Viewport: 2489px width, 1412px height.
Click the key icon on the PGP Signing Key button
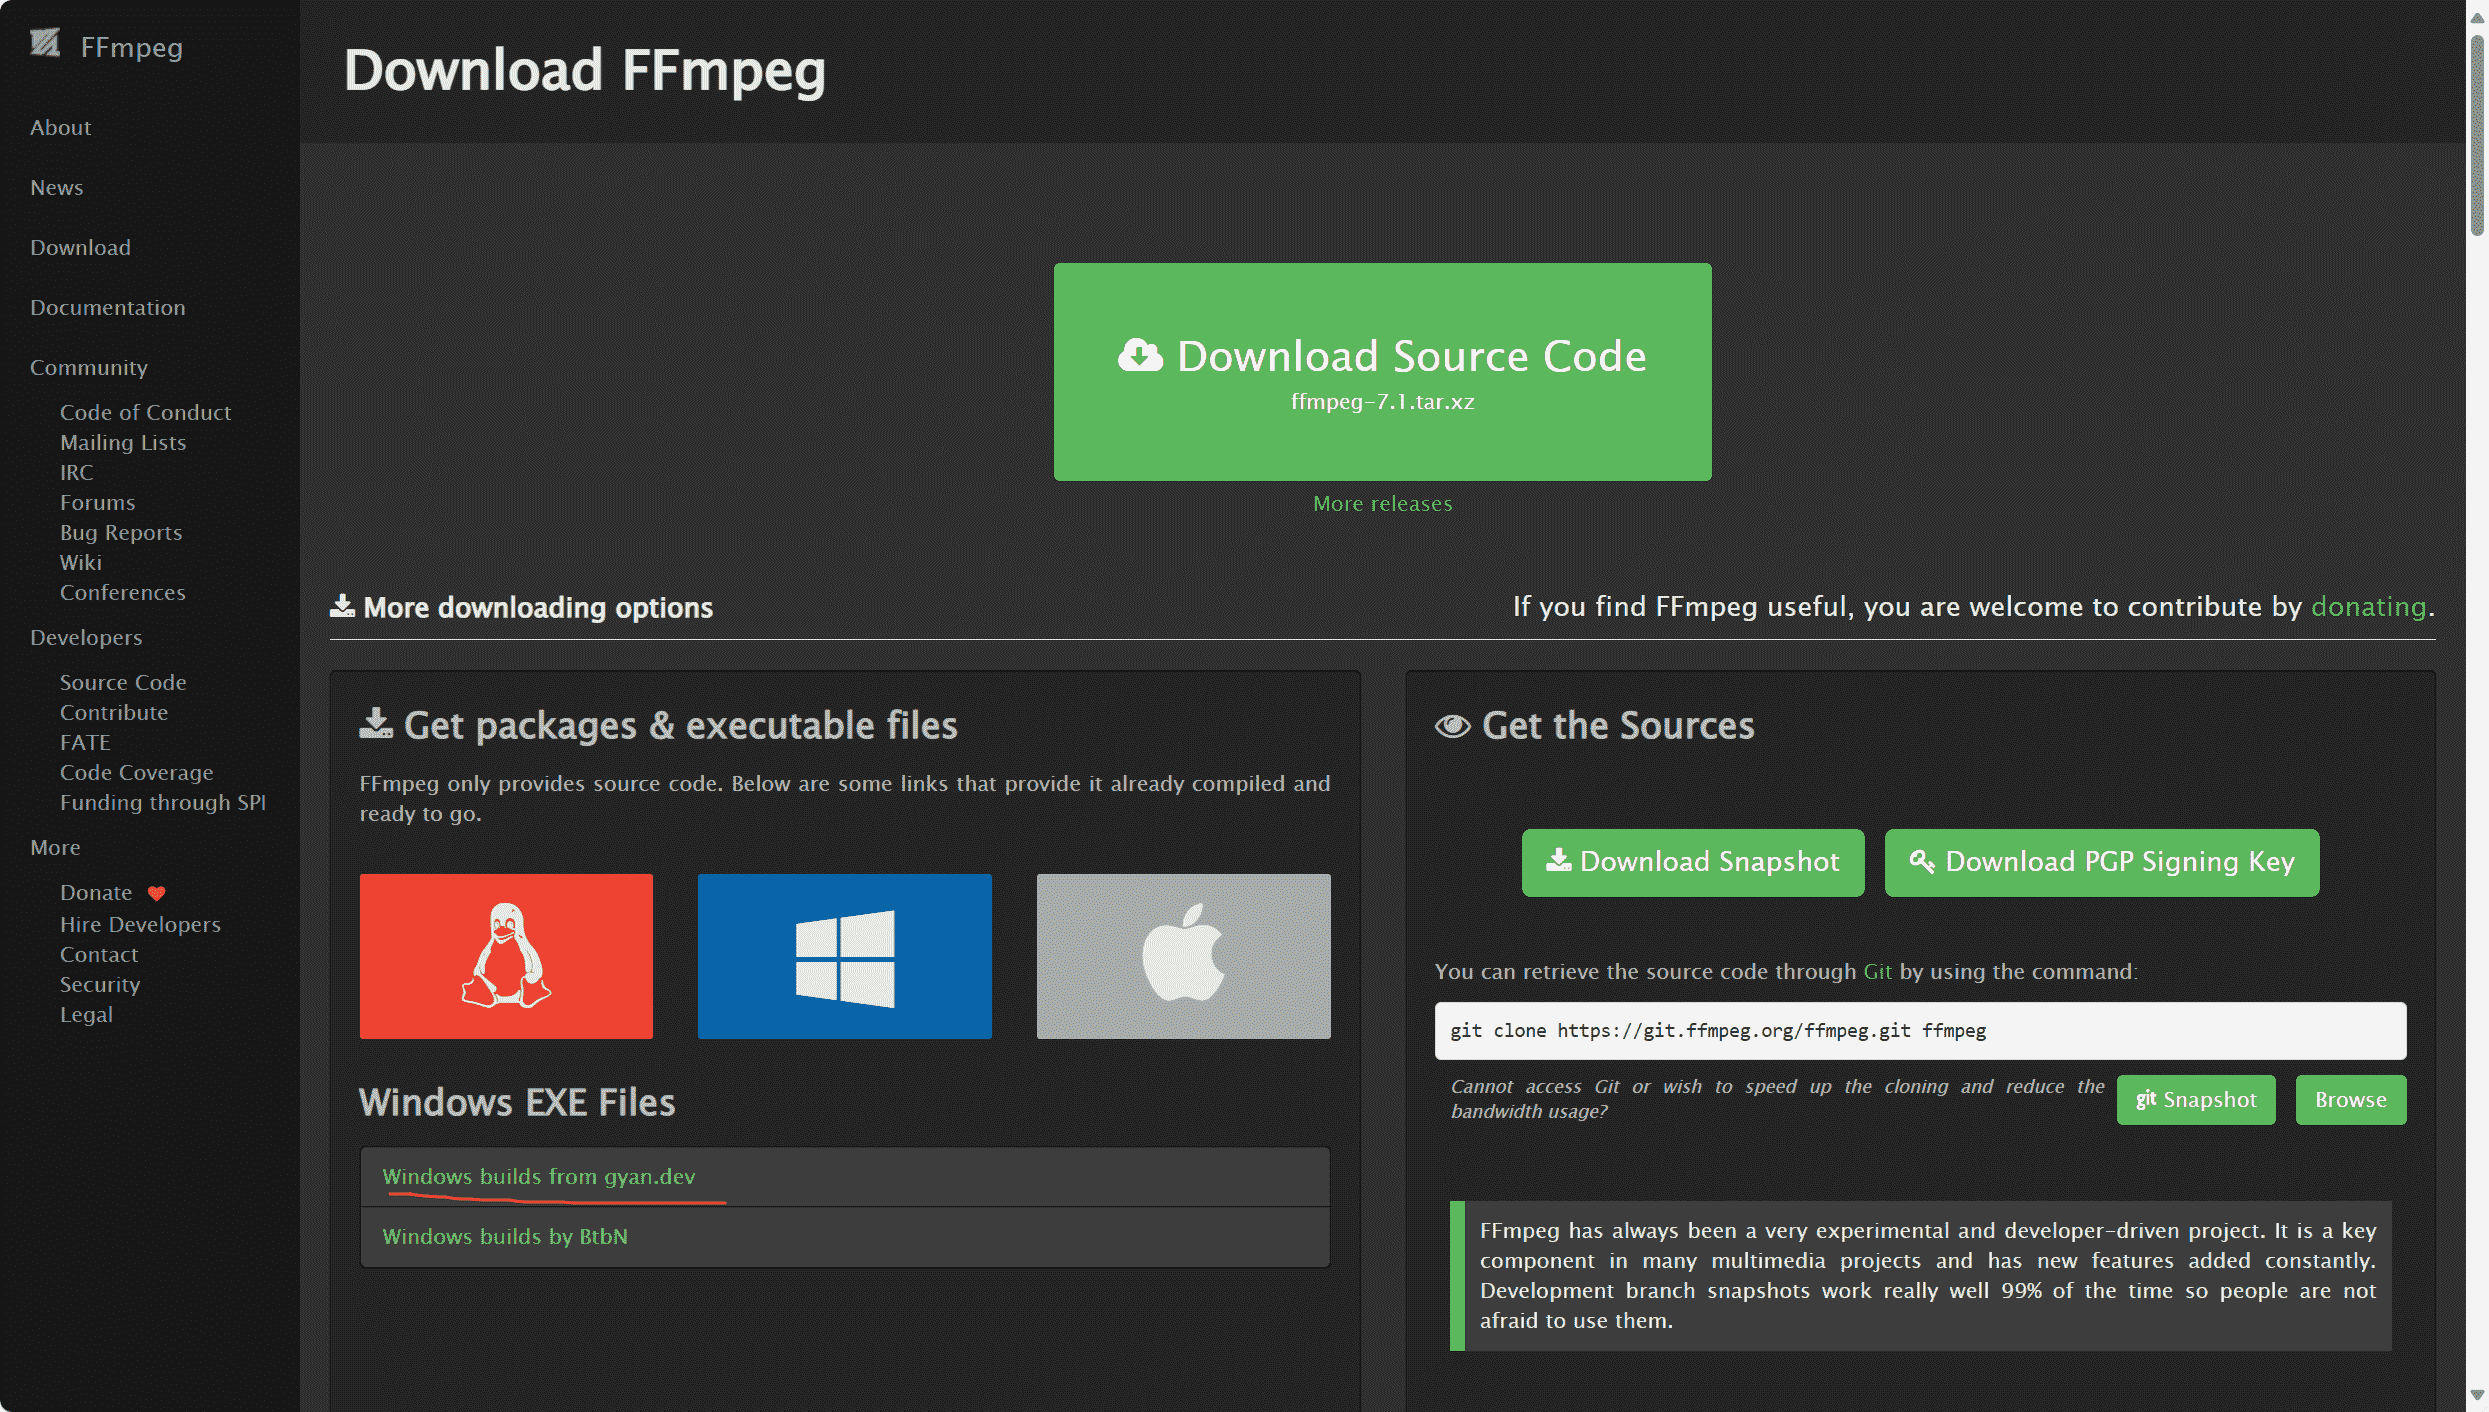1921,861
